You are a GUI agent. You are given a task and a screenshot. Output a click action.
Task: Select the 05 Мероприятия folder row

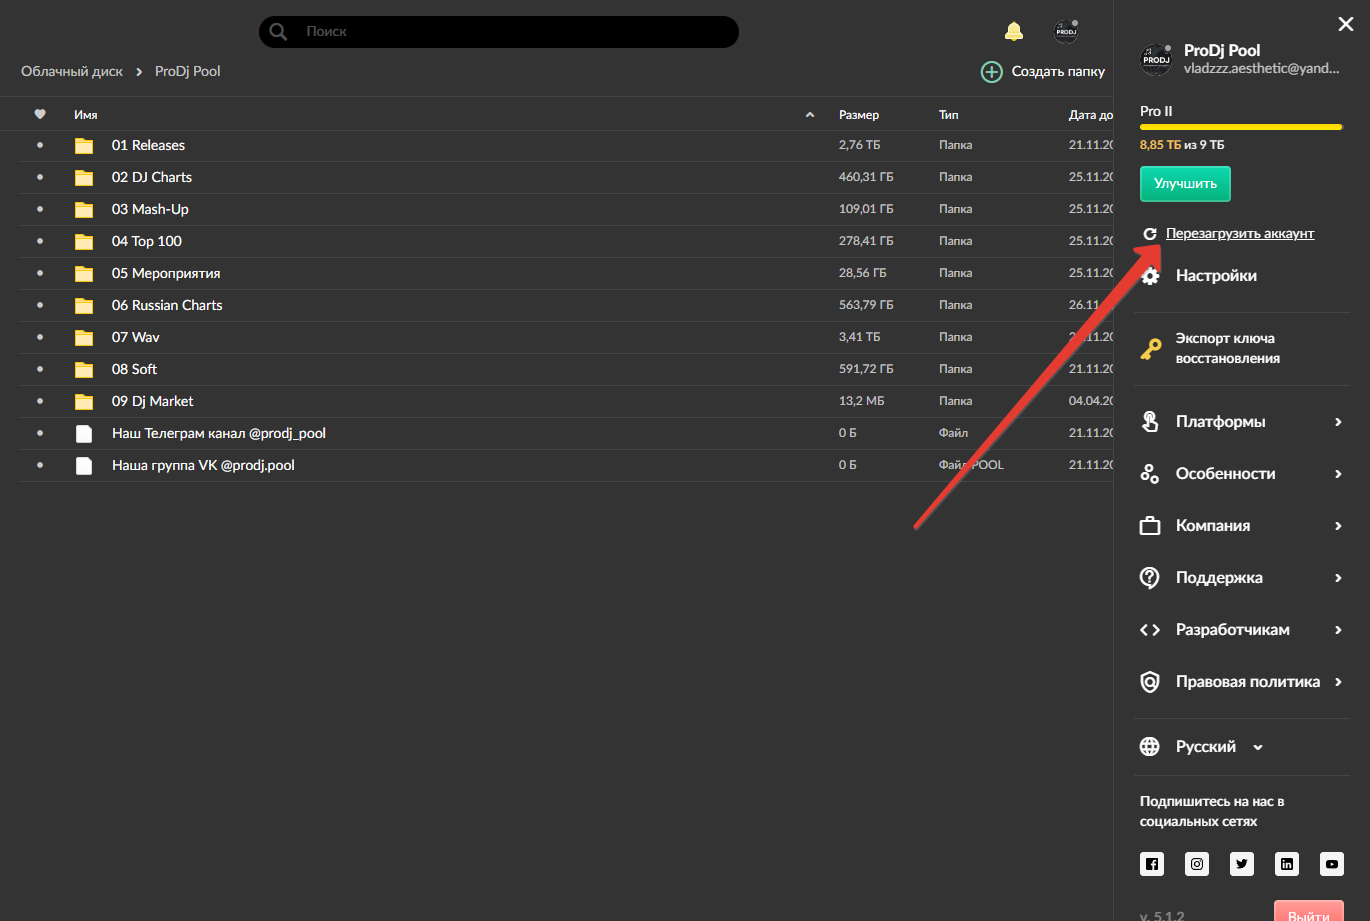pyautogui.click(x=567, y=273)
